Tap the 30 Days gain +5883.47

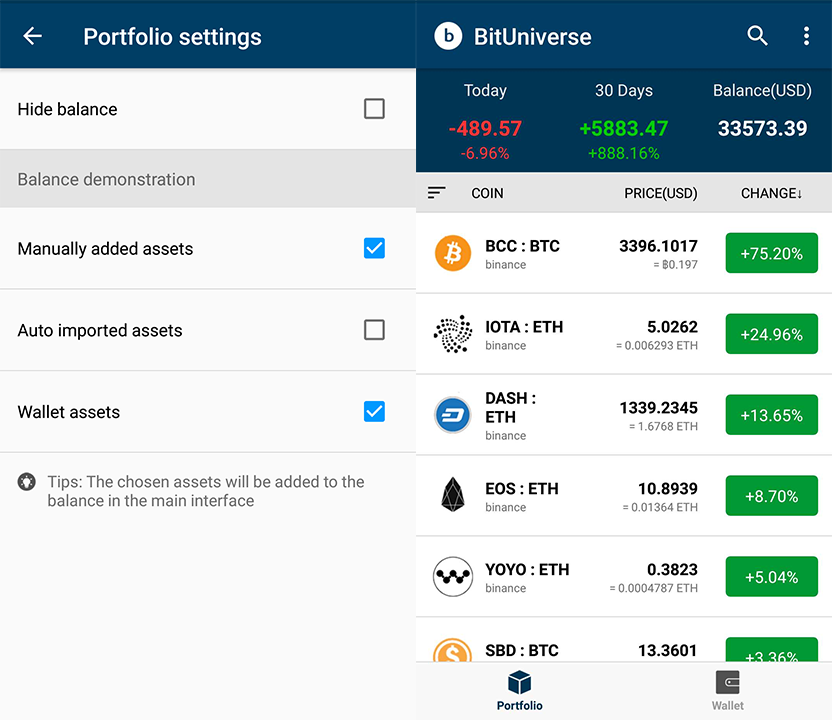[623, 128]
